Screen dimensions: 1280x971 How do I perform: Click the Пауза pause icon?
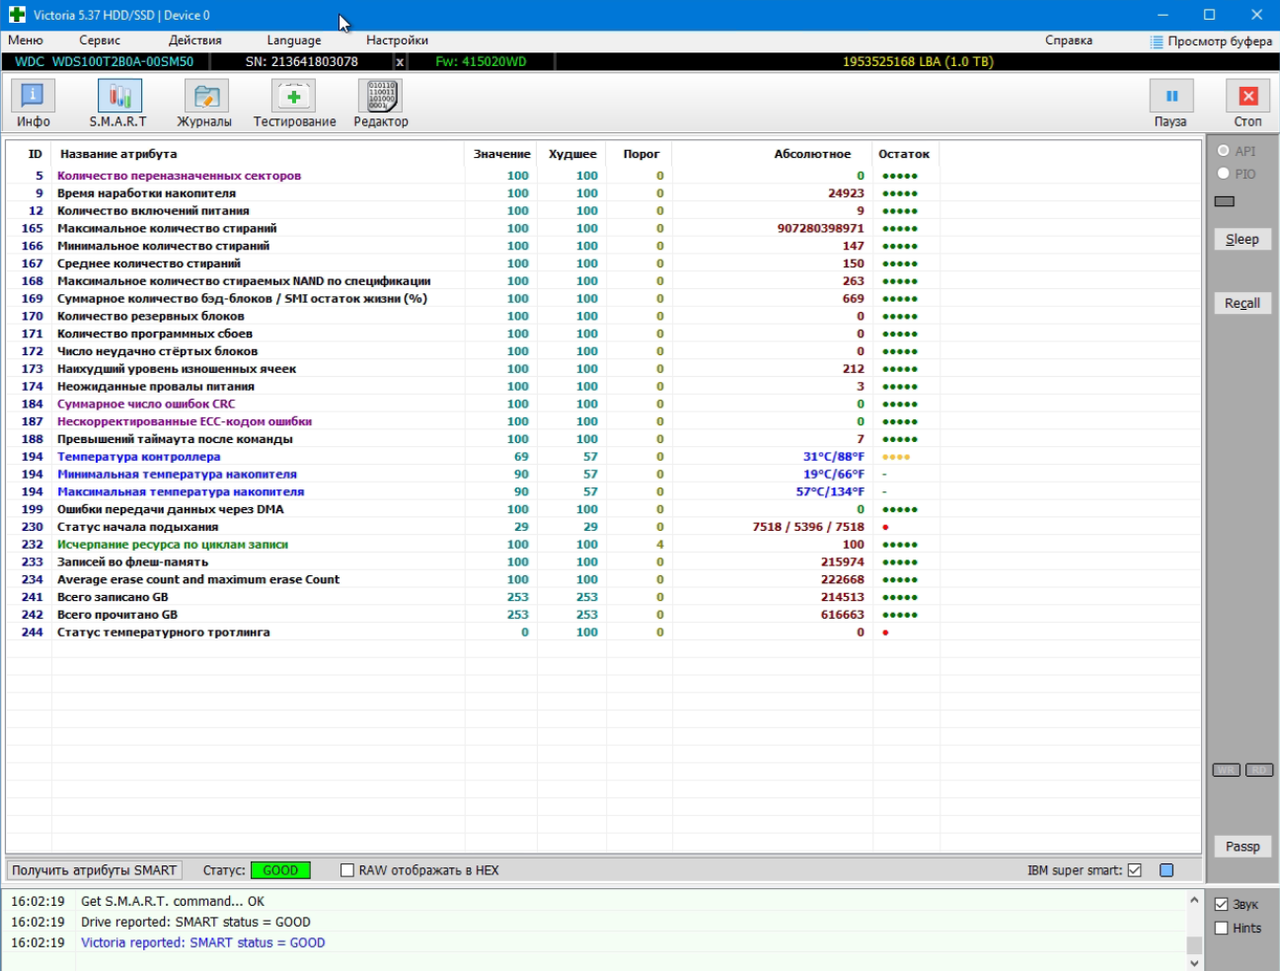pyautogui.click(x=1171, y=97)
